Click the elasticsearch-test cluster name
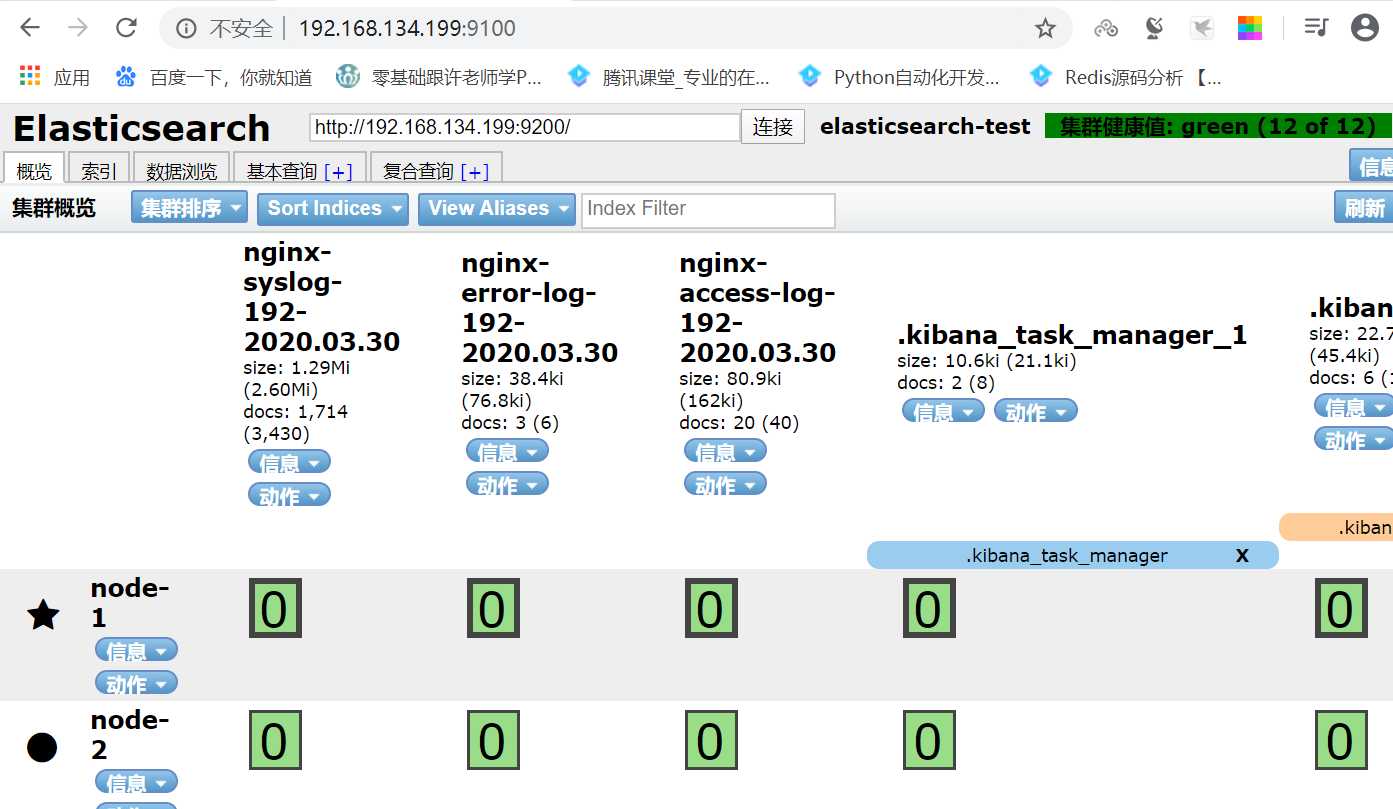 925,127
